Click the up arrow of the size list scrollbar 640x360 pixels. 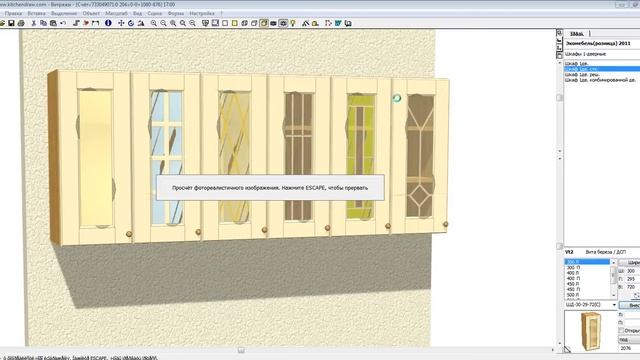(613, 262)
